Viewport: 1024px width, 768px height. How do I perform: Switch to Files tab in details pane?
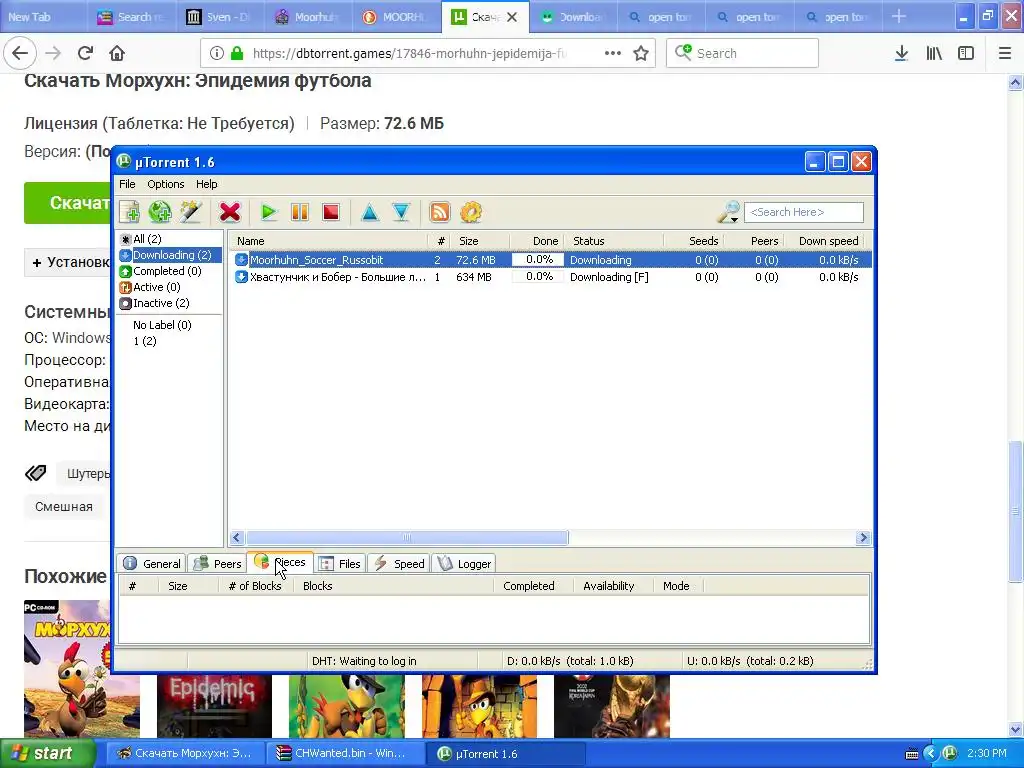tap(340, 564)
